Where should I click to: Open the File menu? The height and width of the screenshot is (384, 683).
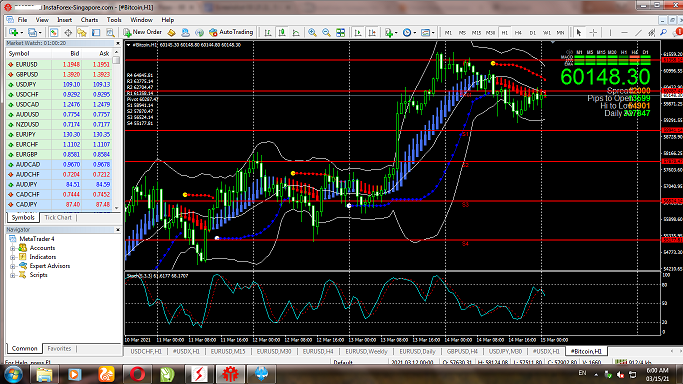pyautogui.click(x=22, y=20)
